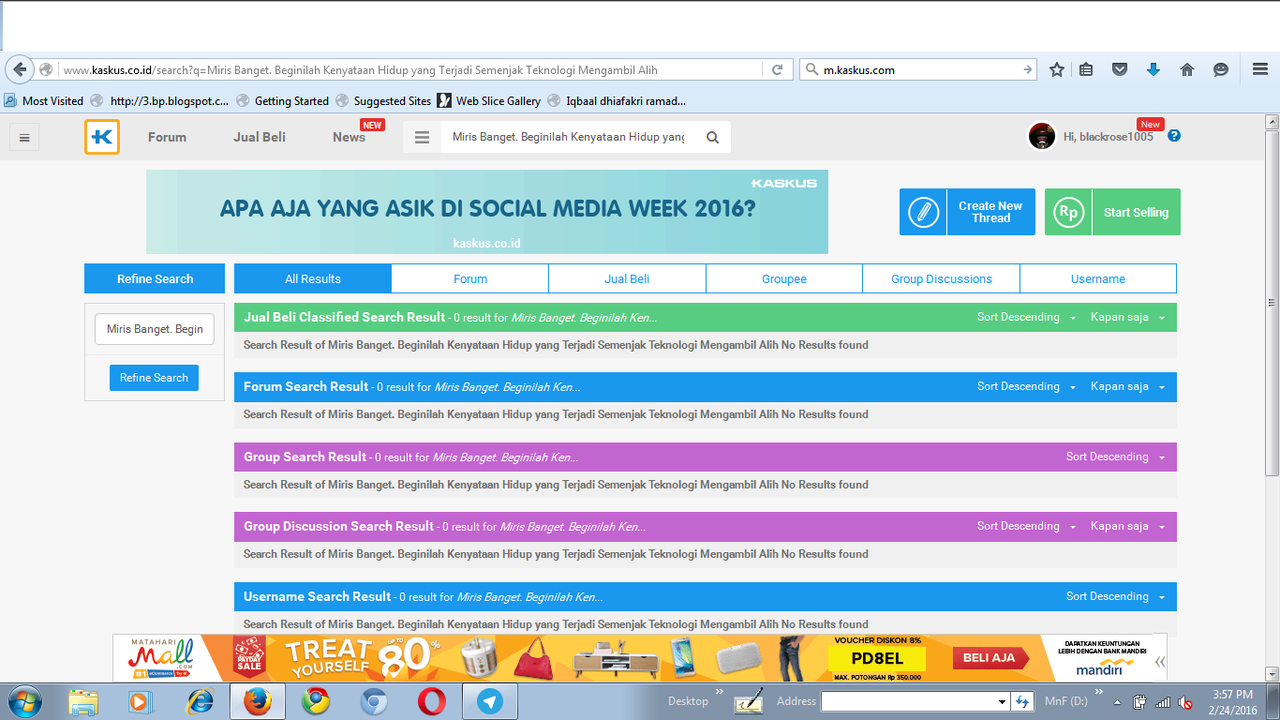Switch to the Forum results tab
Viewport: 1280px width, 720px height.
470,279
